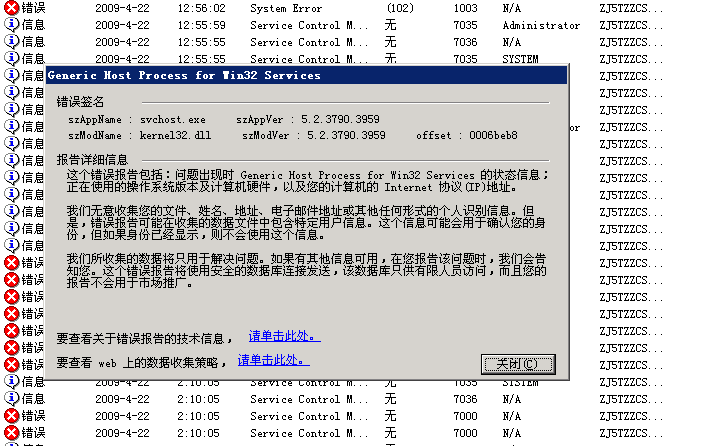Click the info icon of the 12:55:55 SYSTEM row

click(x=11, y=59)
